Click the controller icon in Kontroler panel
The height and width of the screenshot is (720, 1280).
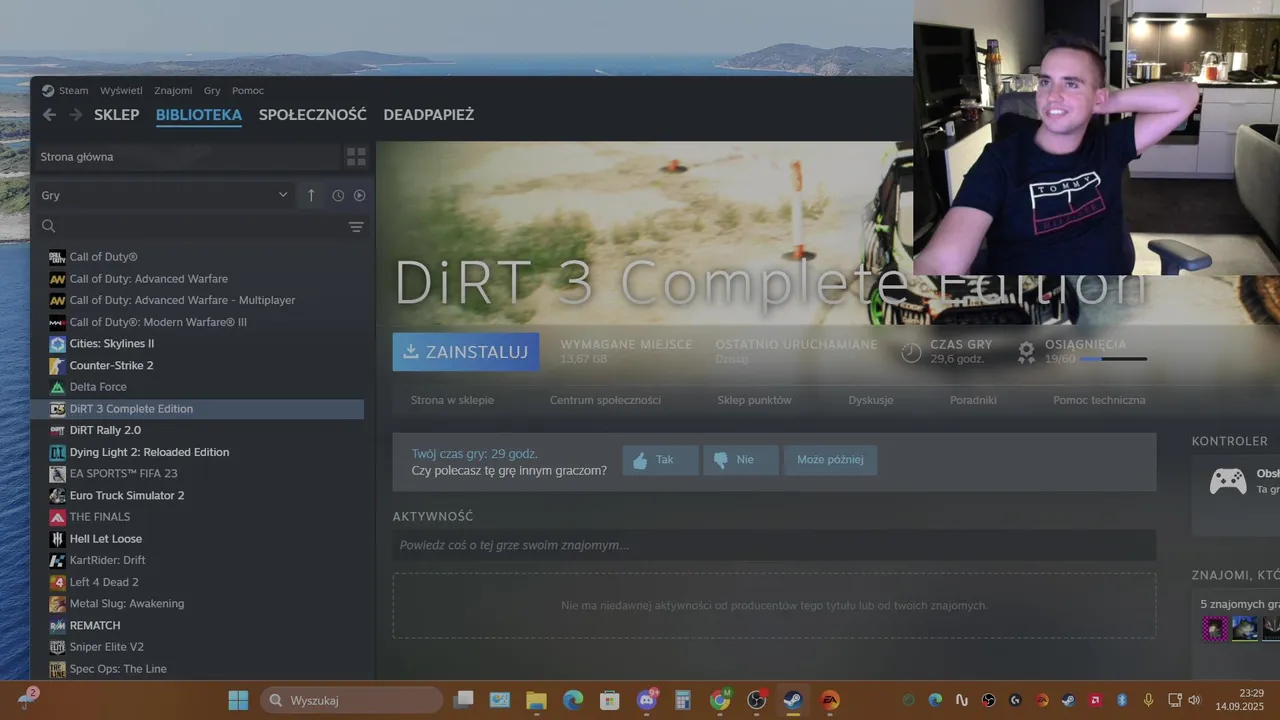pos(1228,482)
